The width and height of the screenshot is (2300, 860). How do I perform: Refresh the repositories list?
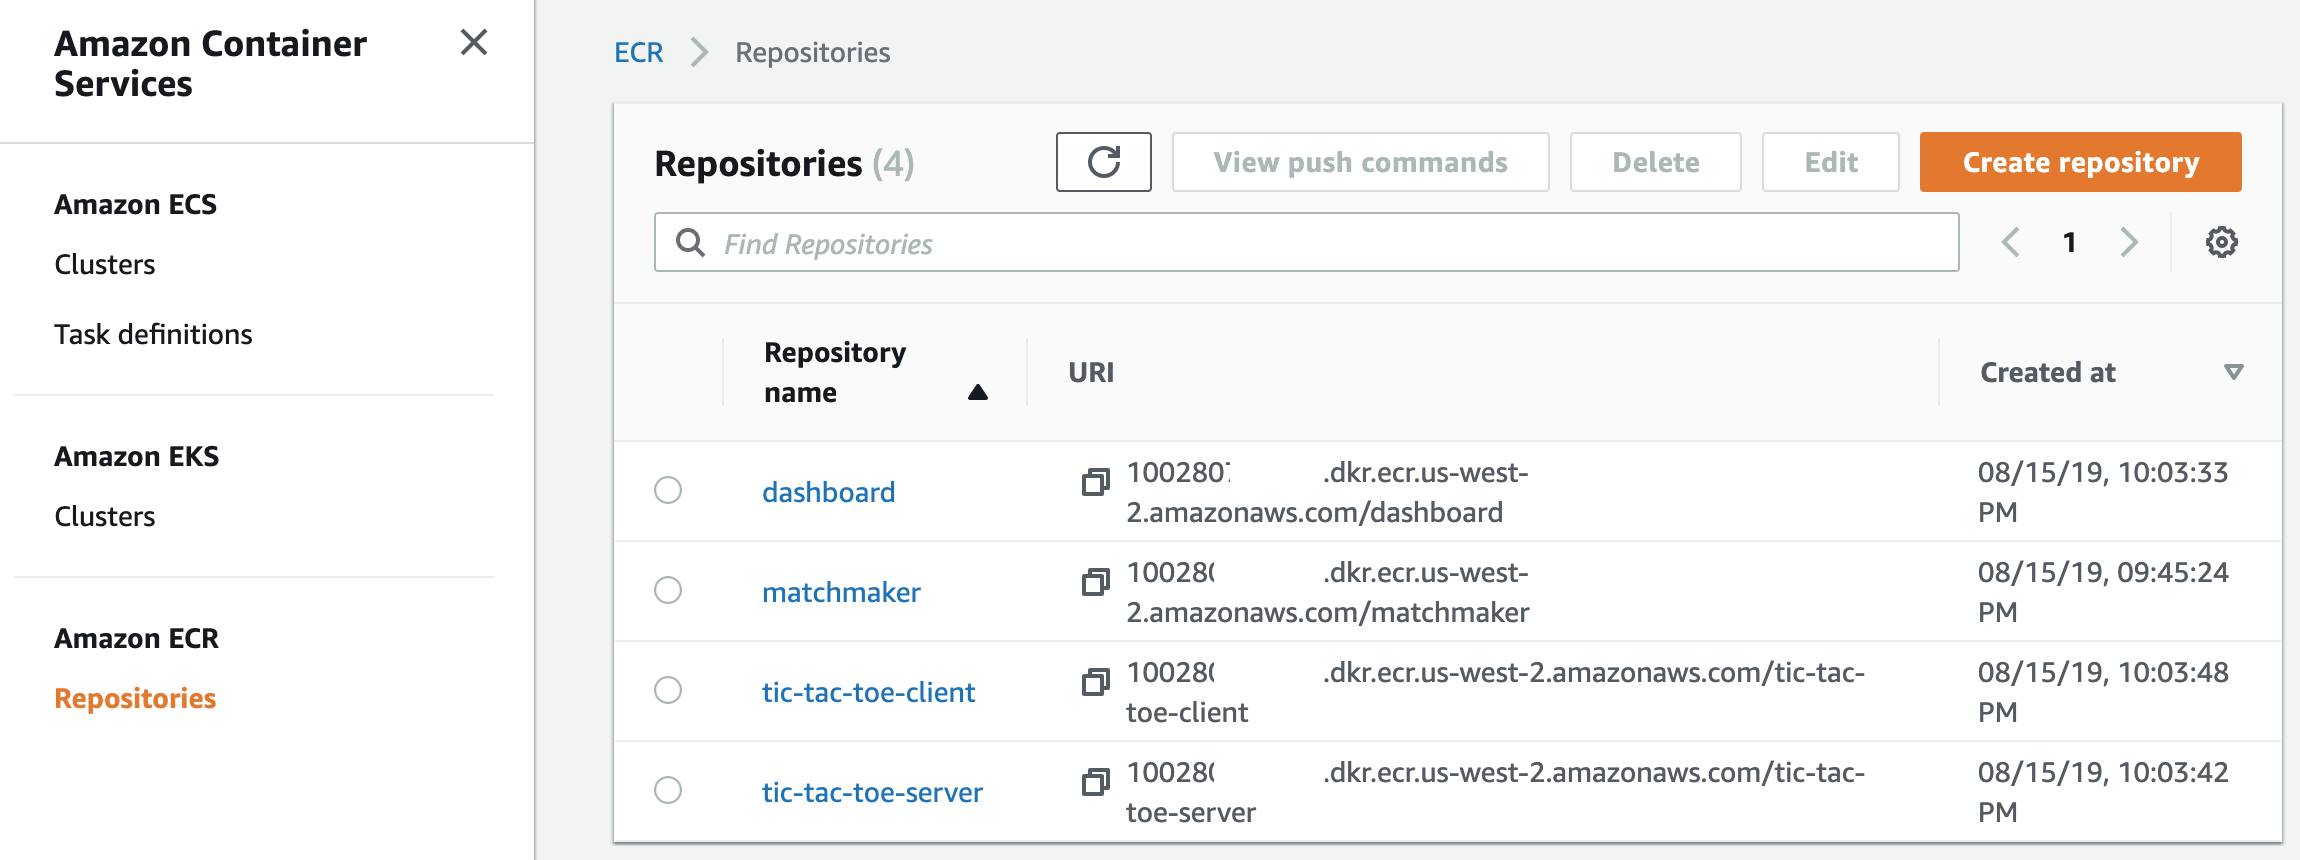click(x=1103, y=162)
